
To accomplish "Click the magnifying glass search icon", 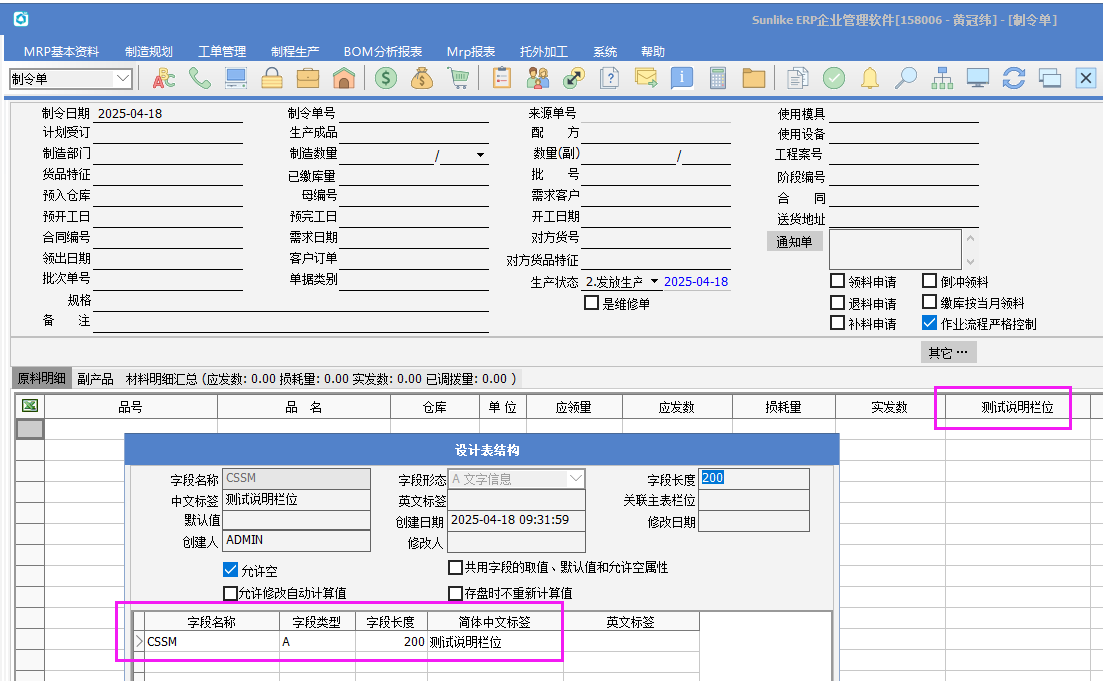I will pos(906,78).
